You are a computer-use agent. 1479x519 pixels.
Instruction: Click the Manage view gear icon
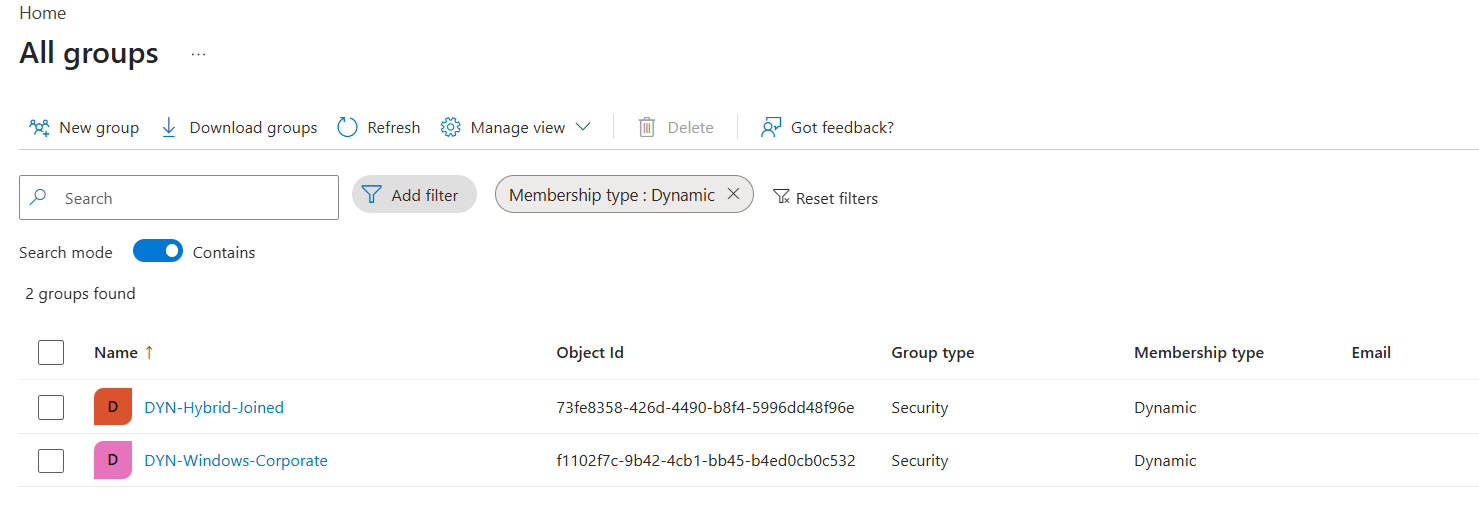[x=450, y=127]
